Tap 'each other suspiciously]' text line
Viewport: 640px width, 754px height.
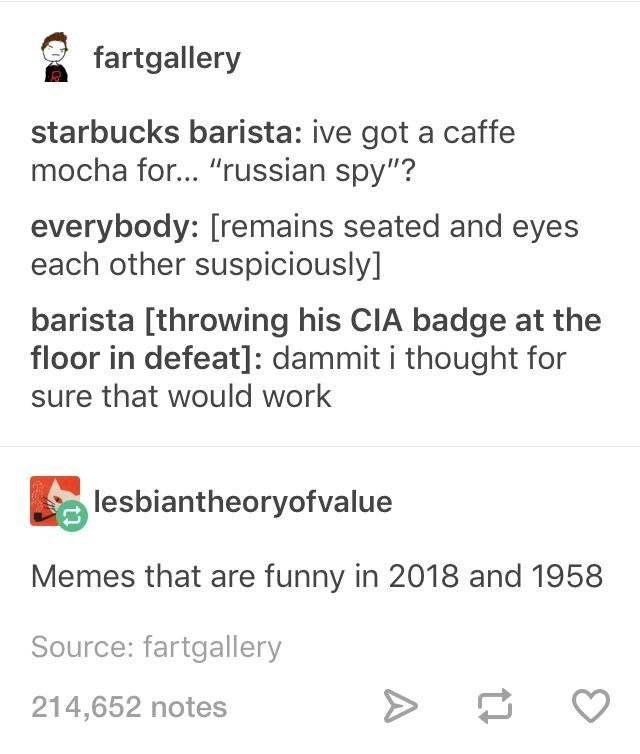[206, 265]
